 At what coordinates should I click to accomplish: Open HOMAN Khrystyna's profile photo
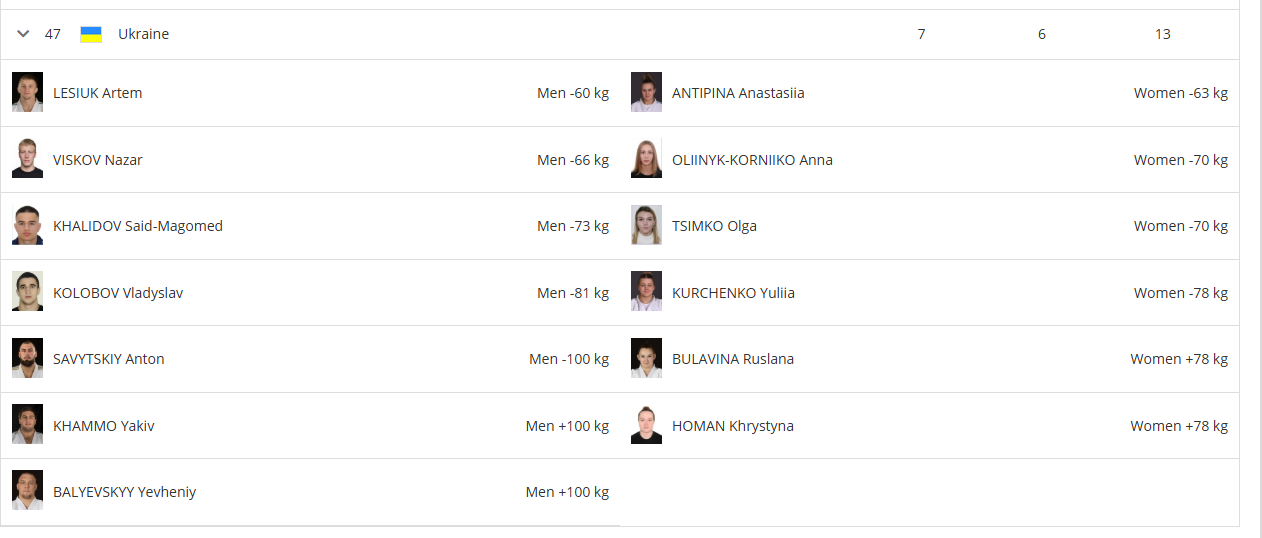pos(646,425)
